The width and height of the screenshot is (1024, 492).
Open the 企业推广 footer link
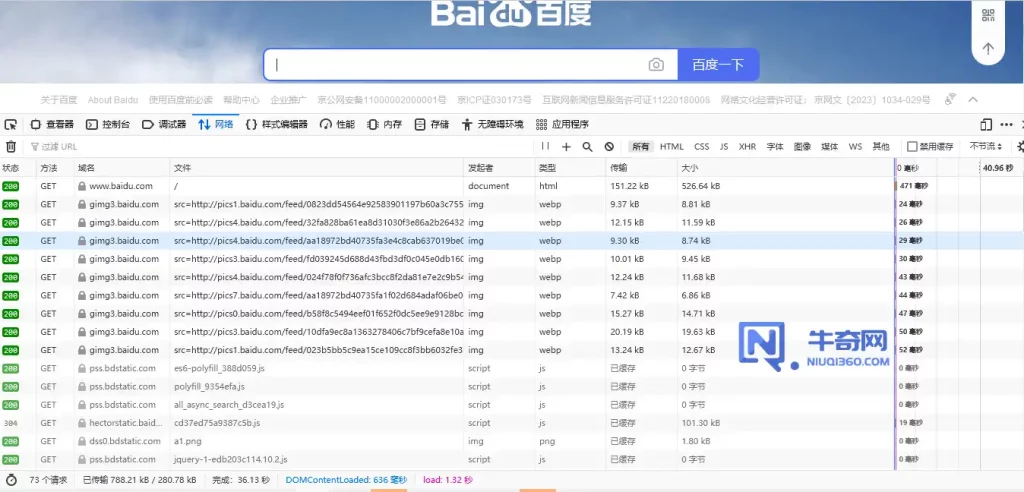[289, 100]
